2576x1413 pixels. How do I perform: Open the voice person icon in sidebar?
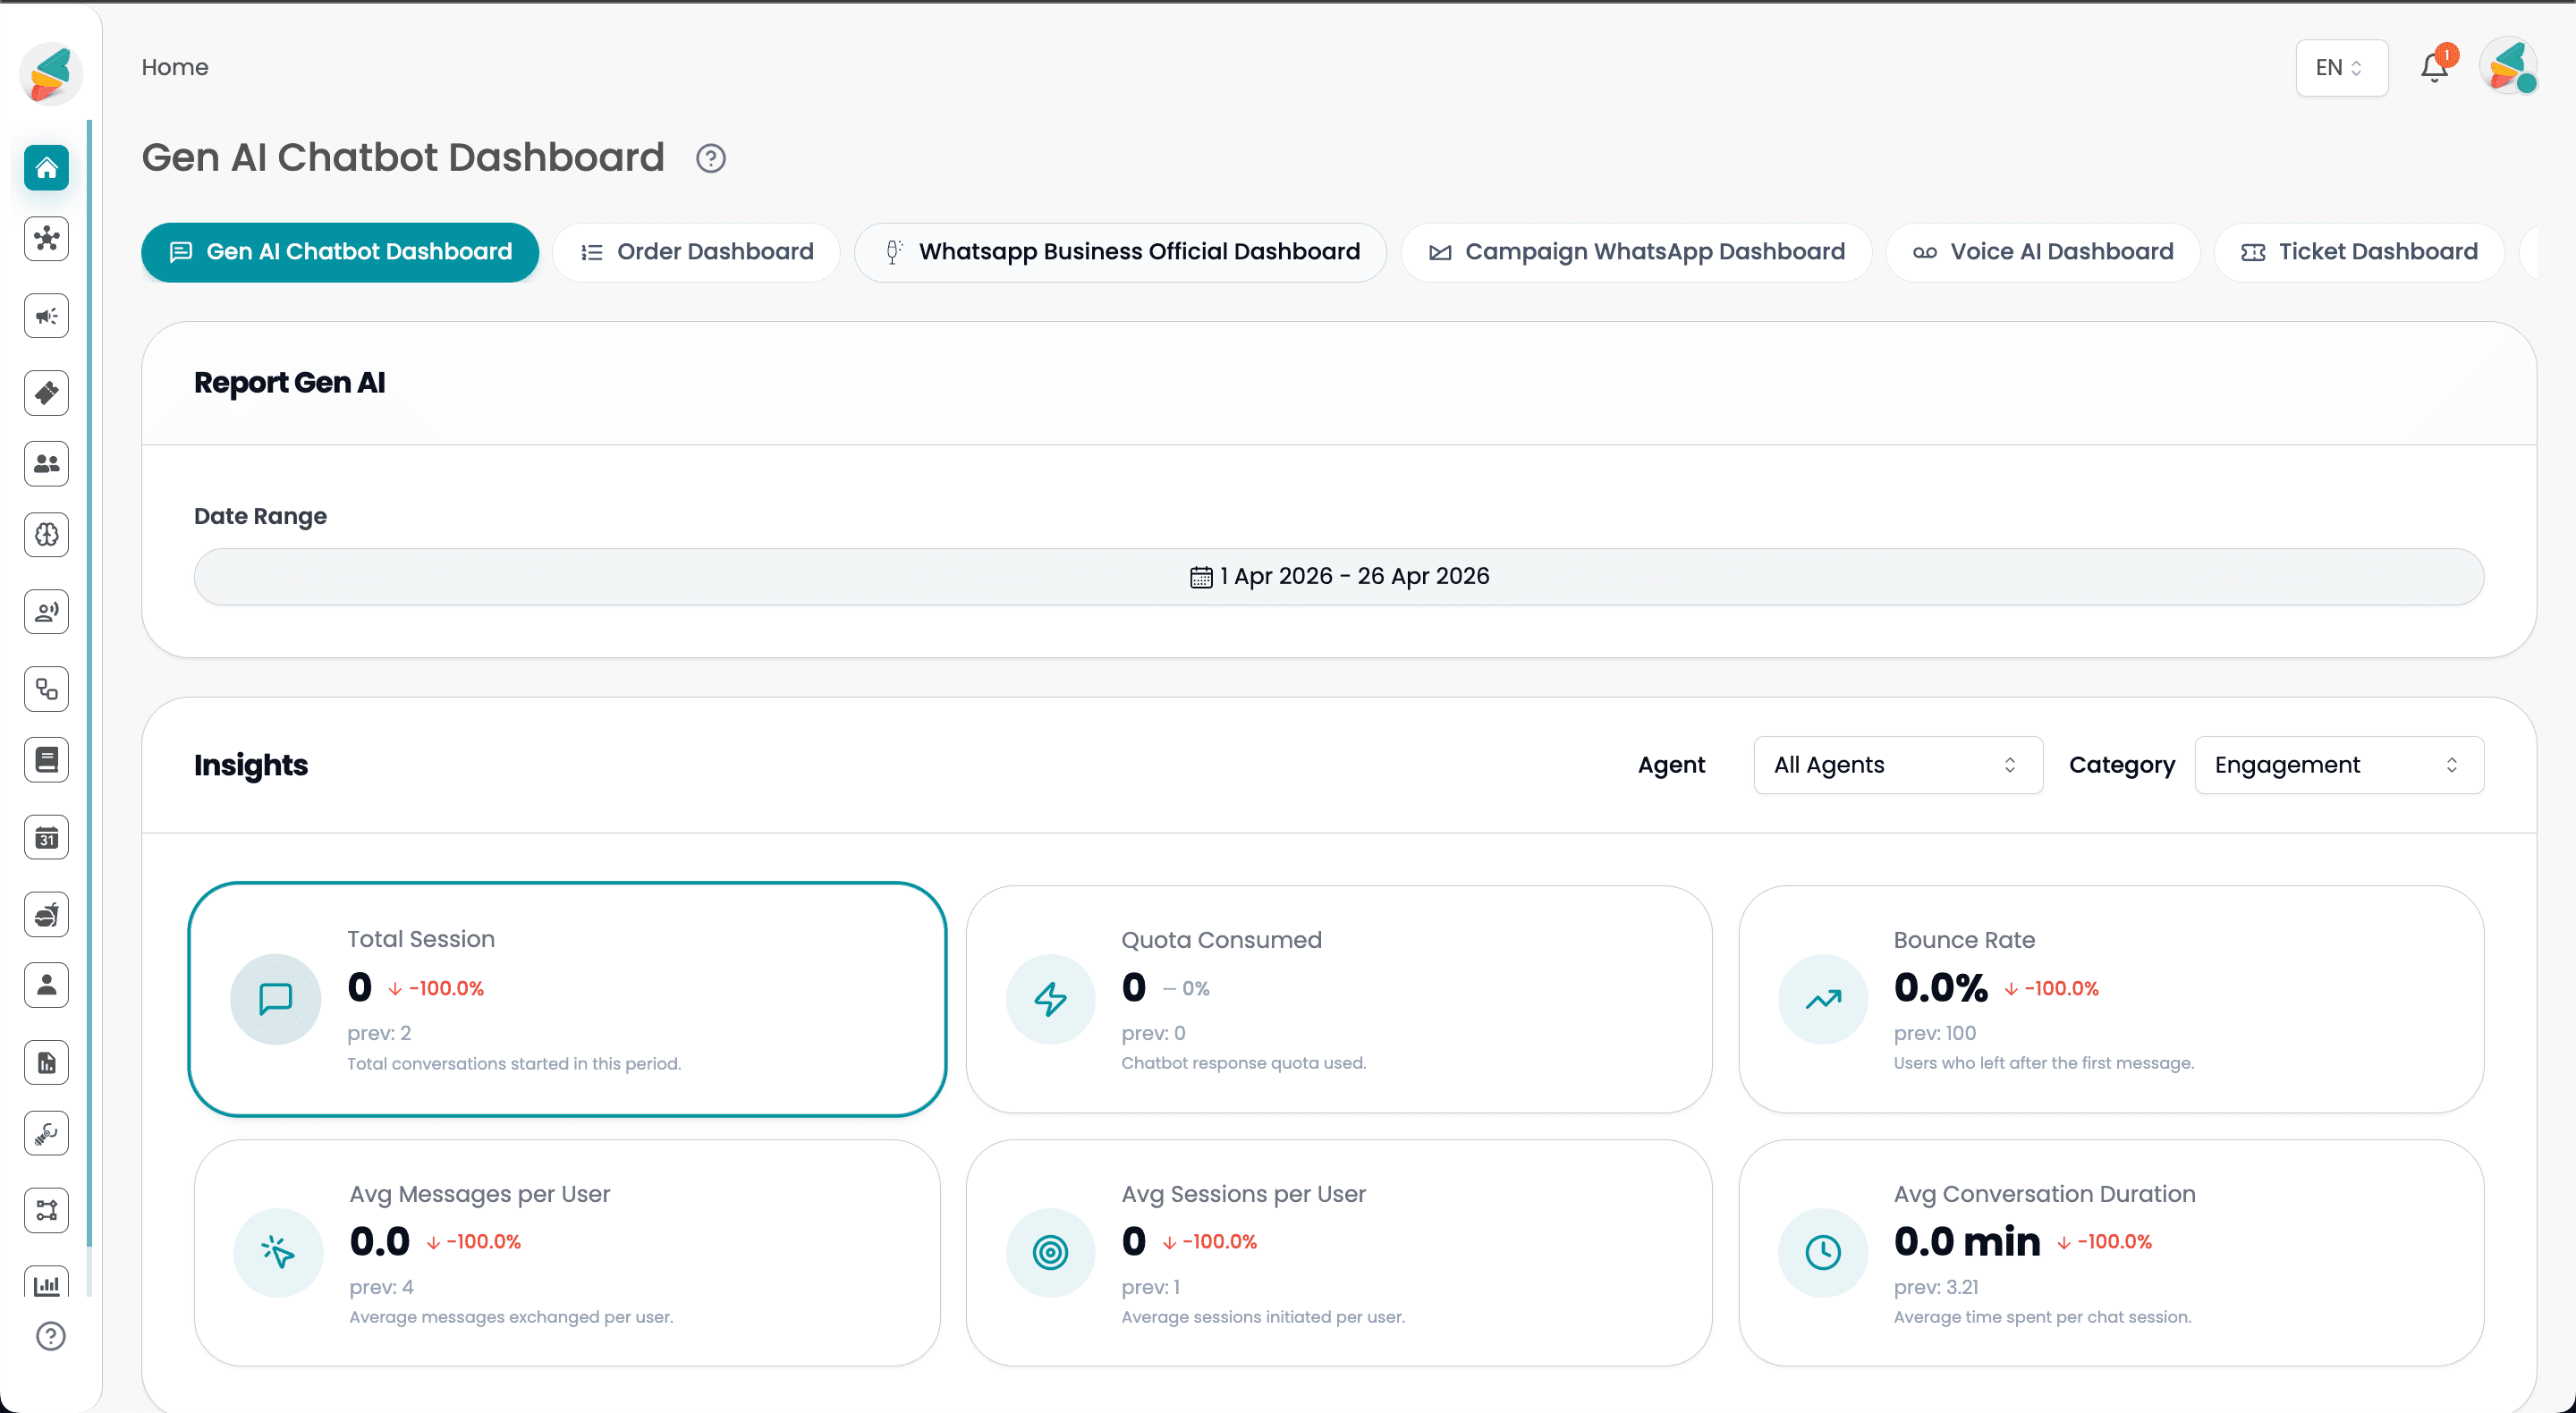pyautogui.click(x=47, y=612)
